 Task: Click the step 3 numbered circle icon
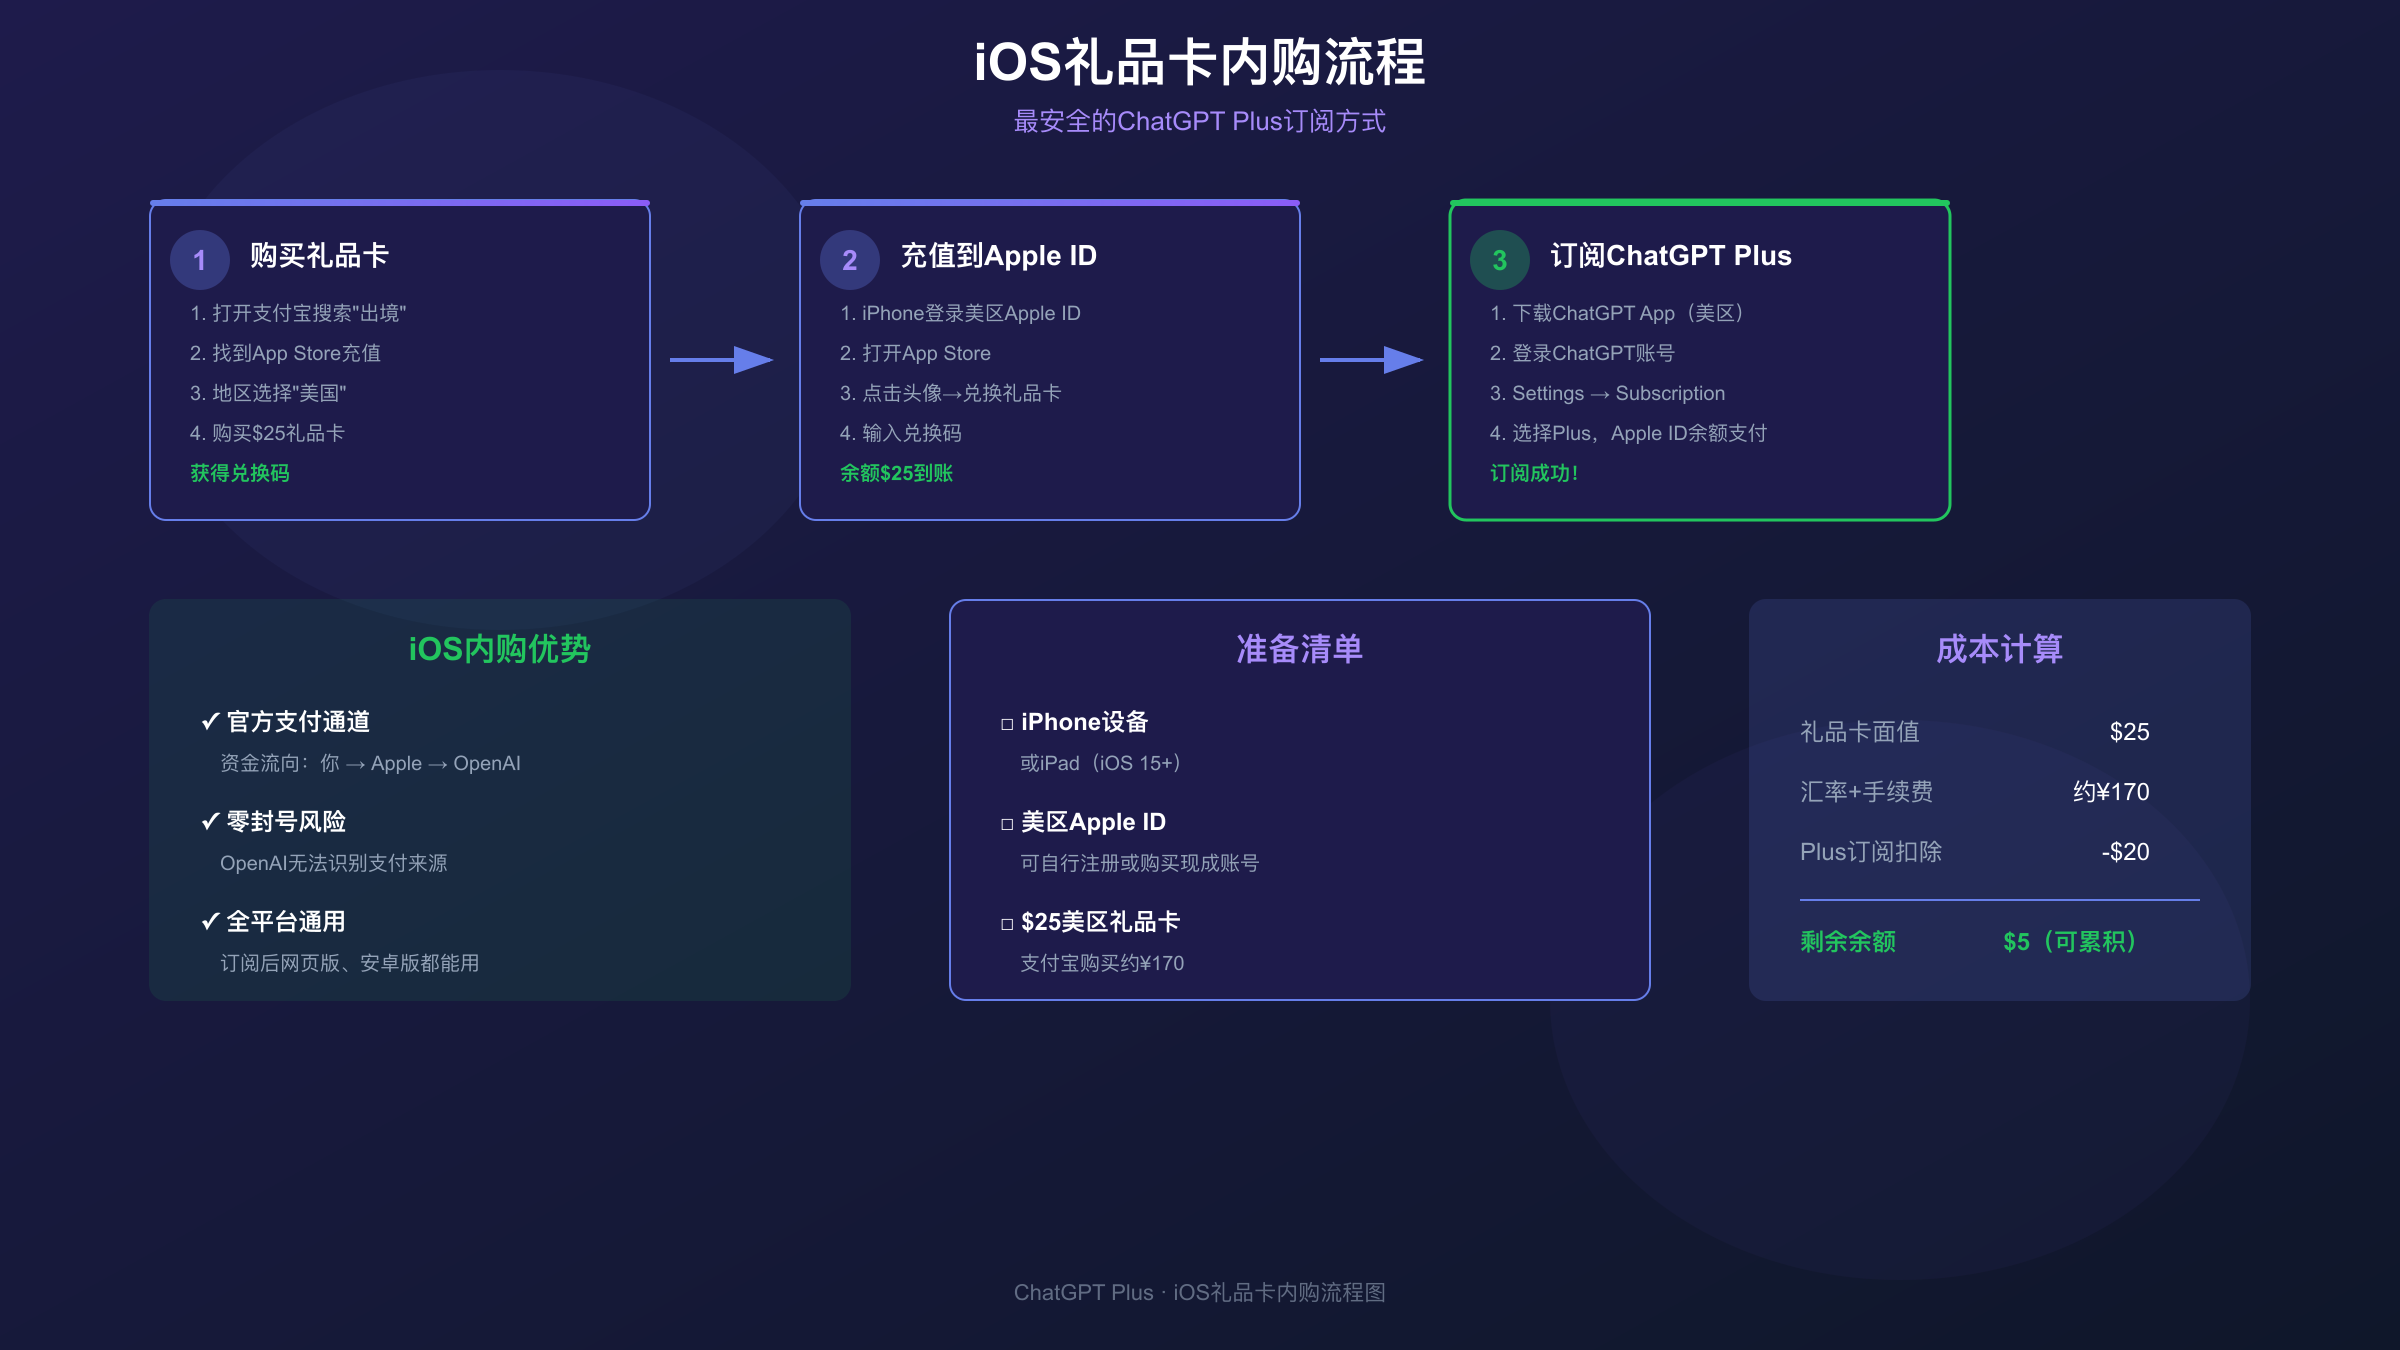coord(1498,260)
